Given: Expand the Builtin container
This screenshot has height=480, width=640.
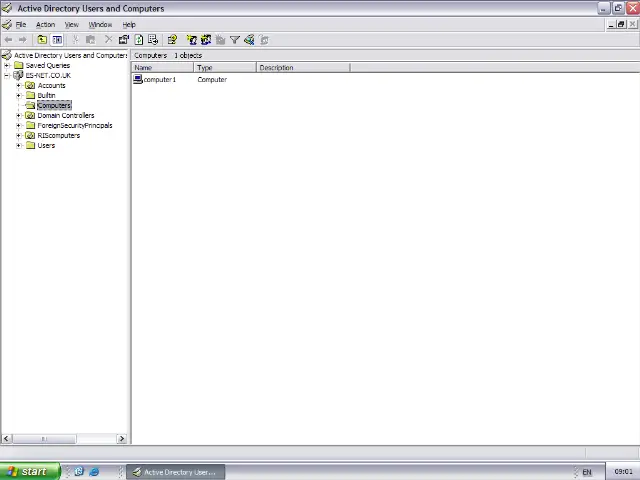Looking at the screenshot, I should point(18,96).
